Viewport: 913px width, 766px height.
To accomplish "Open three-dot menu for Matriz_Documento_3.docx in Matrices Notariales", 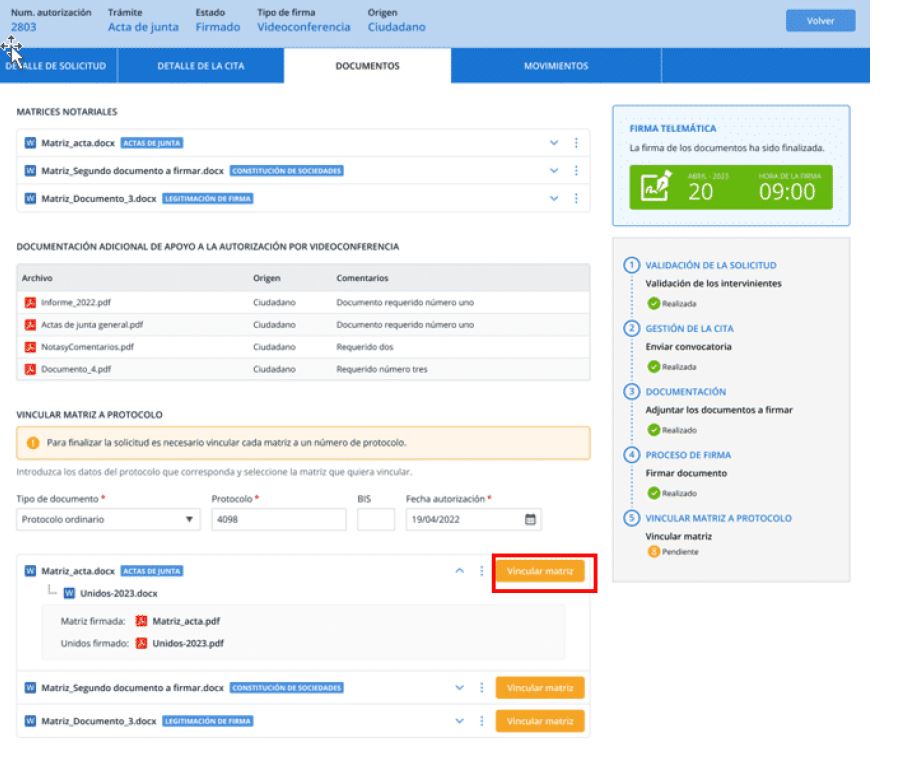I will (x=576, y=198).
